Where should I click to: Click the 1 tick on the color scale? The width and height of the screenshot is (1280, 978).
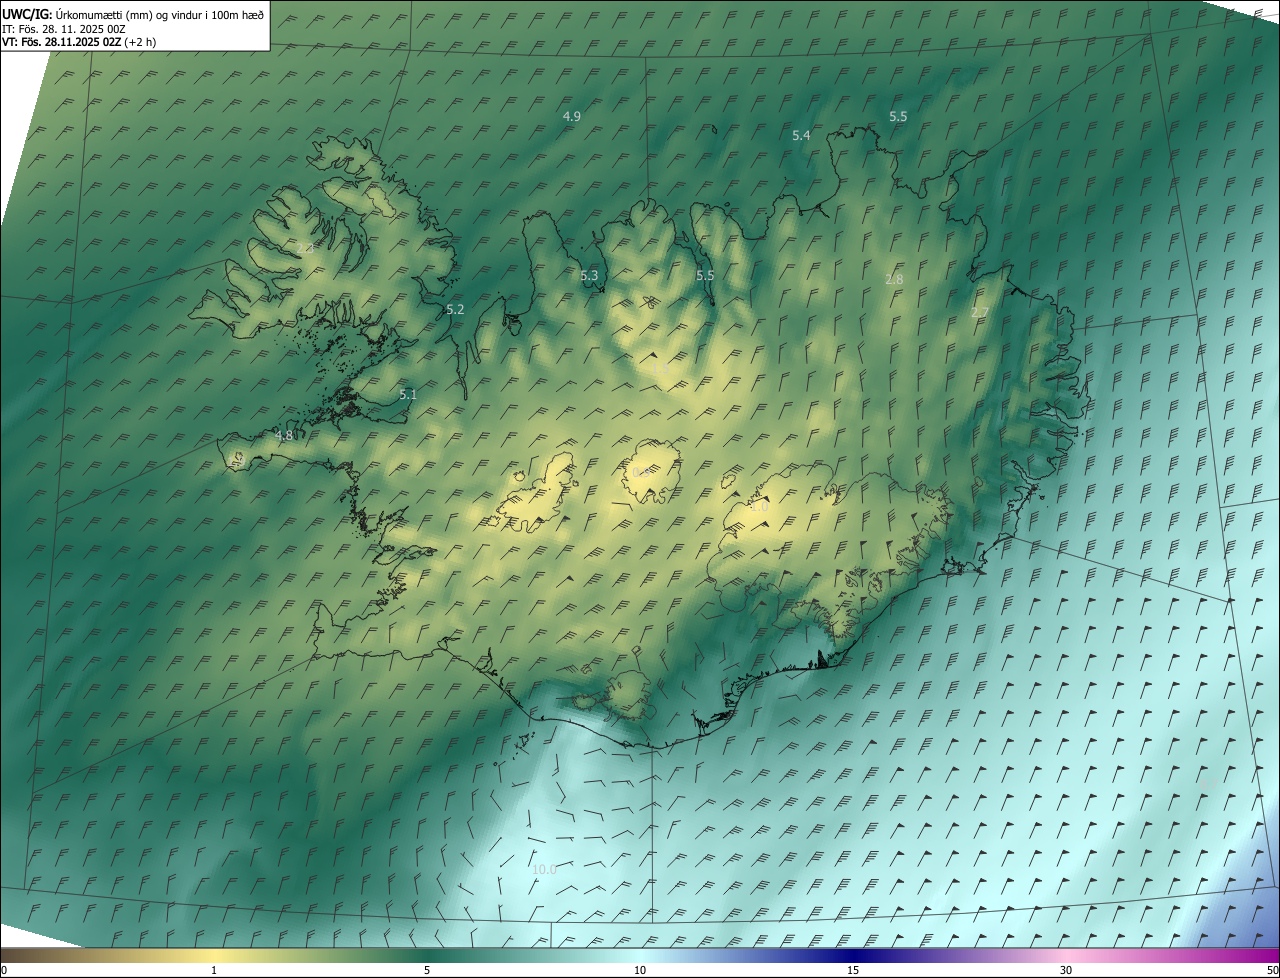tap(214, 970)
